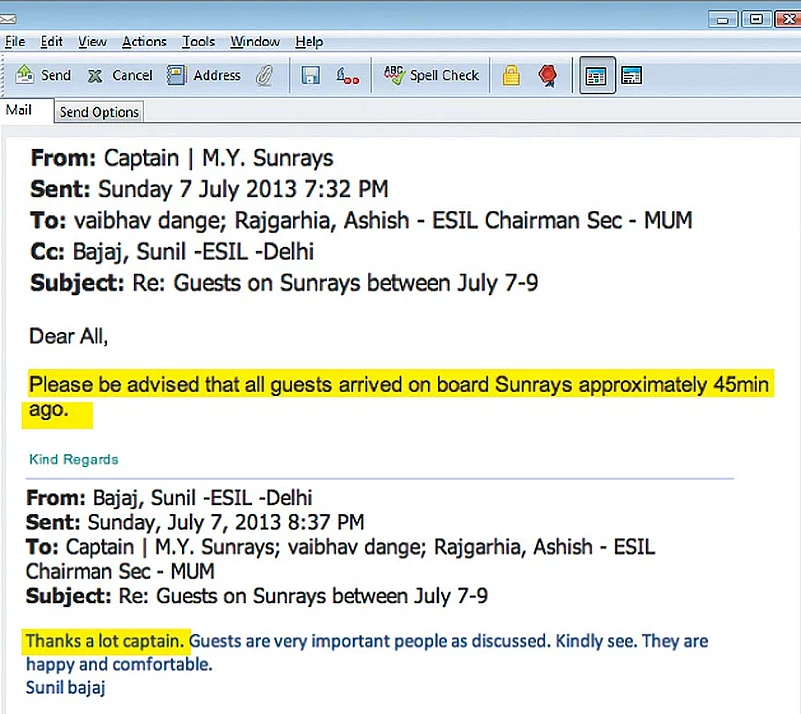Click 'From: Bajaj, Sunil -ESIL -Delhi' line
The width and height of the screenshot is (801, 714).
click(x=169, y=497)
